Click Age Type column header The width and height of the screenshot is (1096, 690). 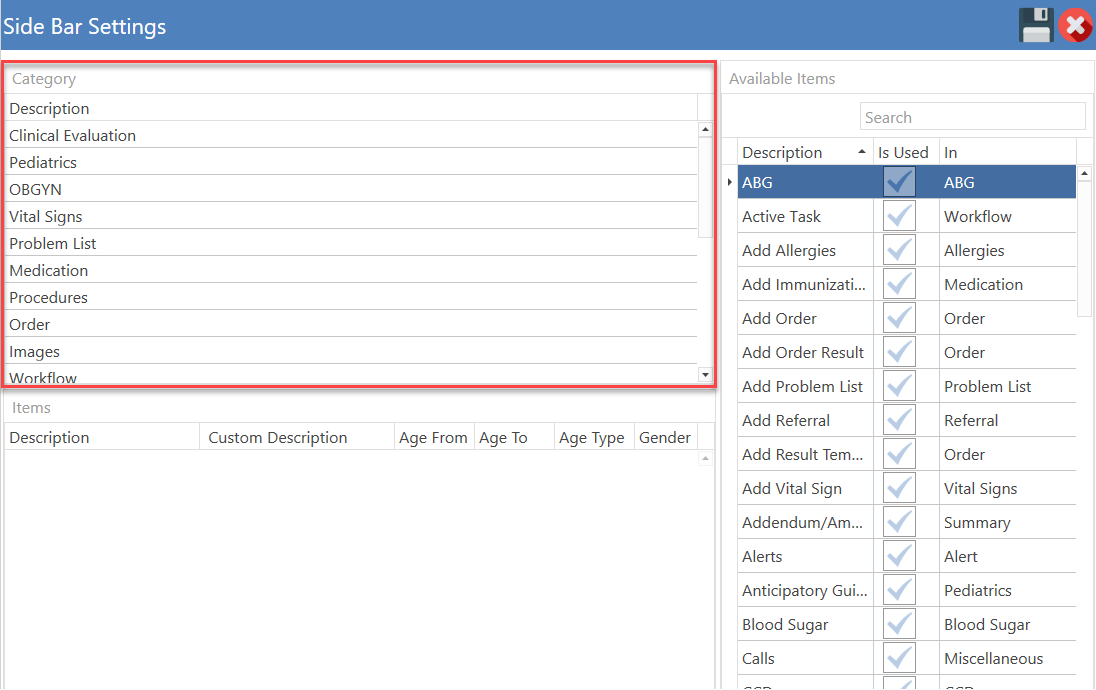(594, 437)
